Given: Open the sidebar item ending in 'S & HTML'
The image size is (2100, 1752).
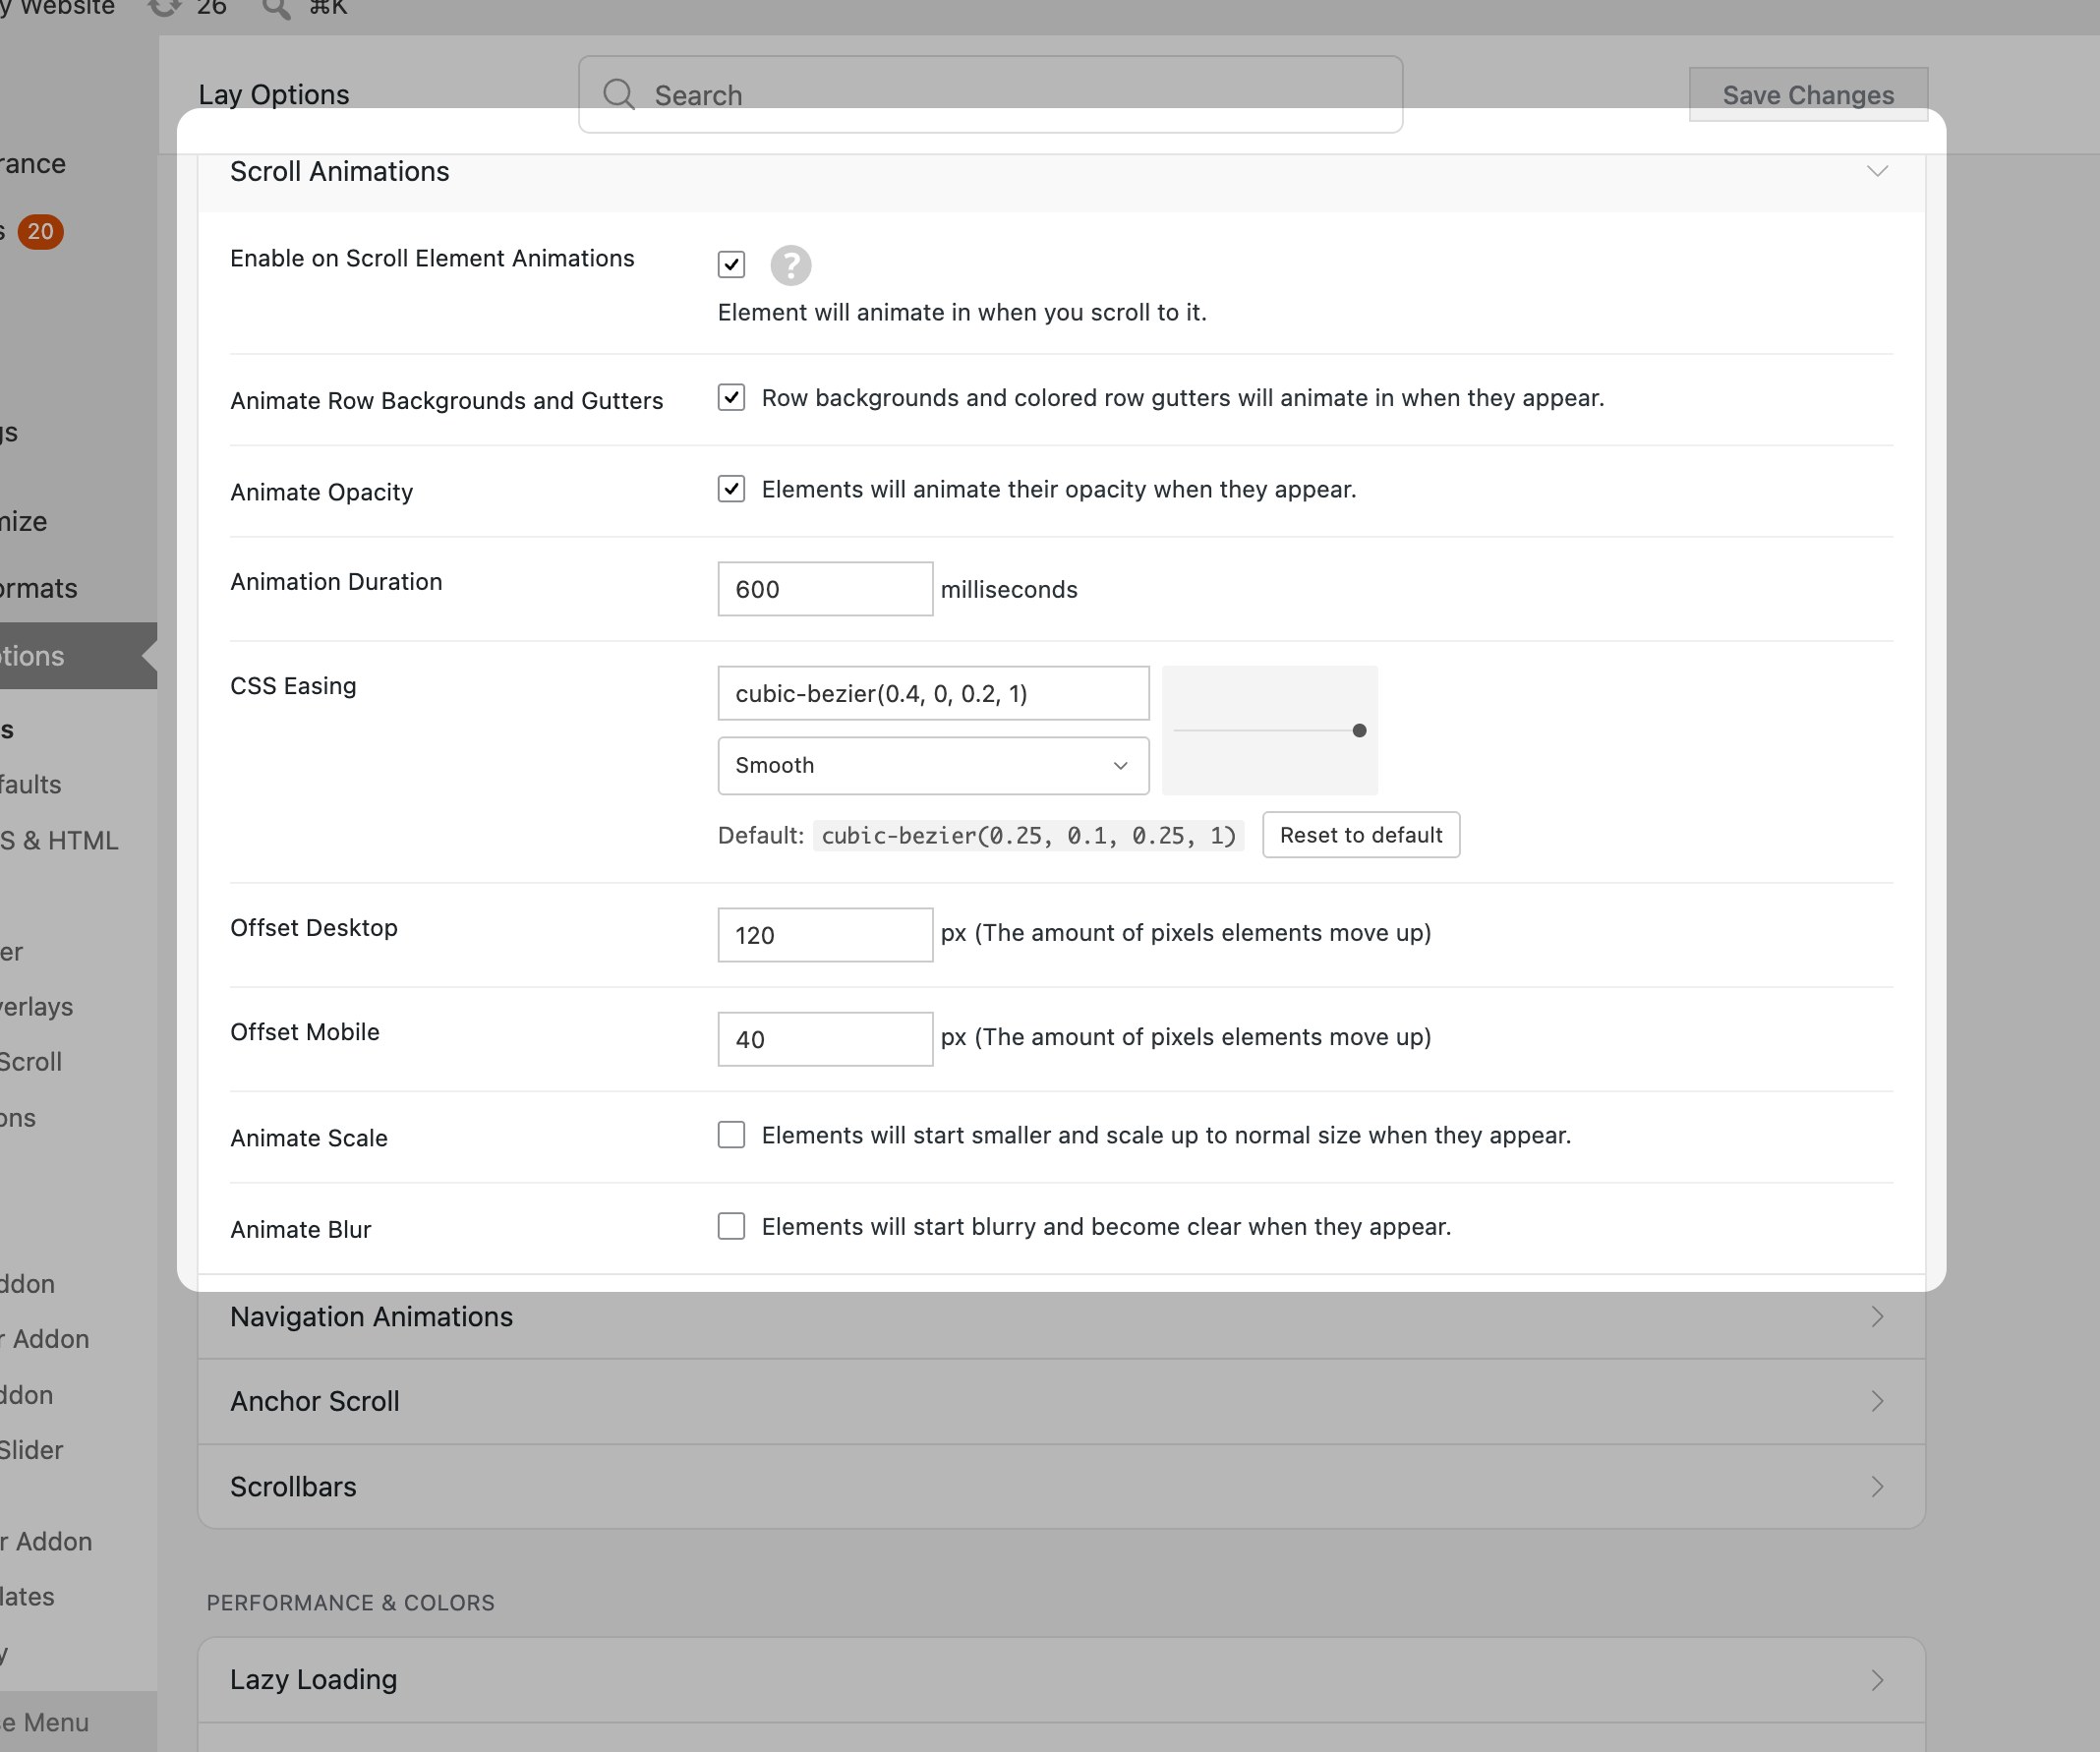Looking at the screenshot, I should point(60,841).
